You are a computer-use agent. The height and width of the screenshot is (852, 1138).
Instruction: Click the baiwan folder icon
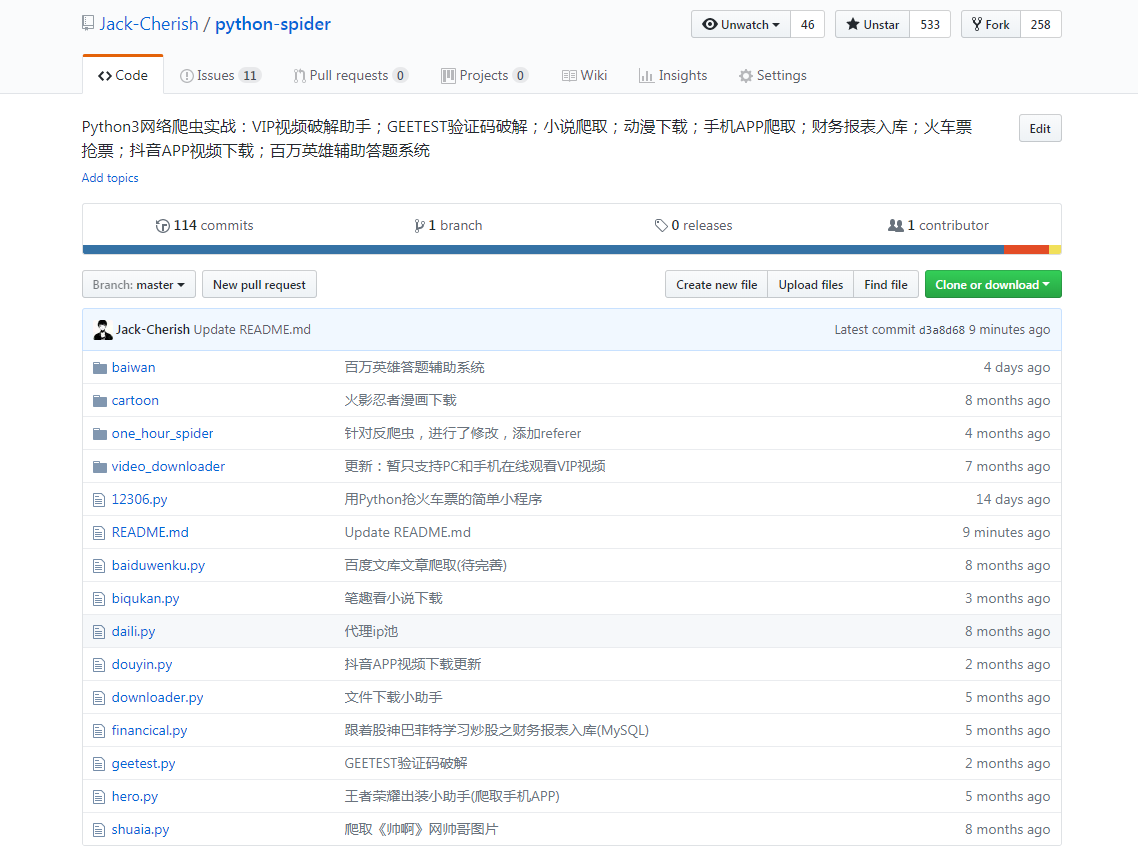[100, 368]
